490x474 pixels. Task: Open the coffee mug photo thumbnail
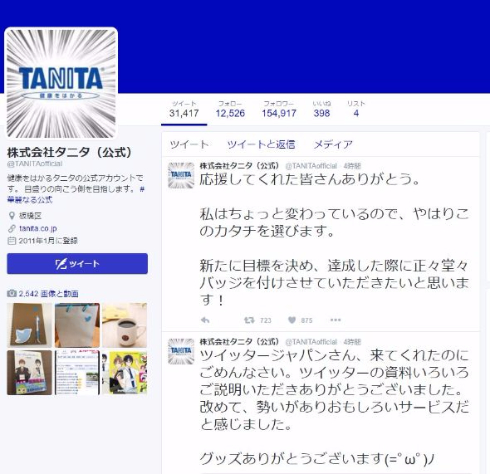pos(125,325)
